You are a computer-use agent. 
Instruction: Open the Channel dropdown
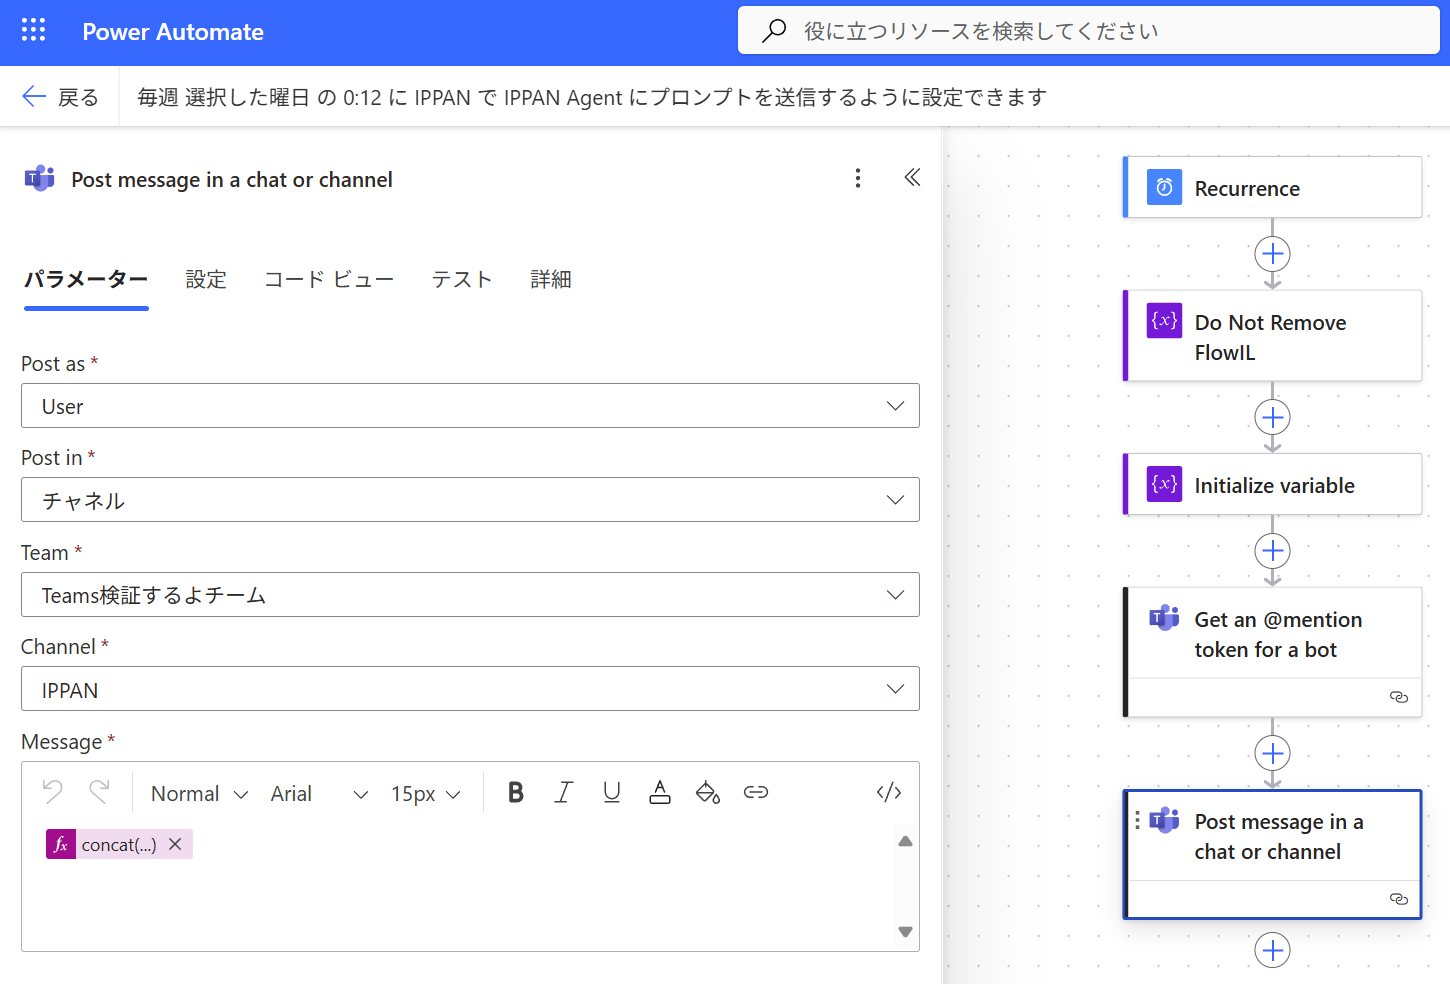point(470,689)
